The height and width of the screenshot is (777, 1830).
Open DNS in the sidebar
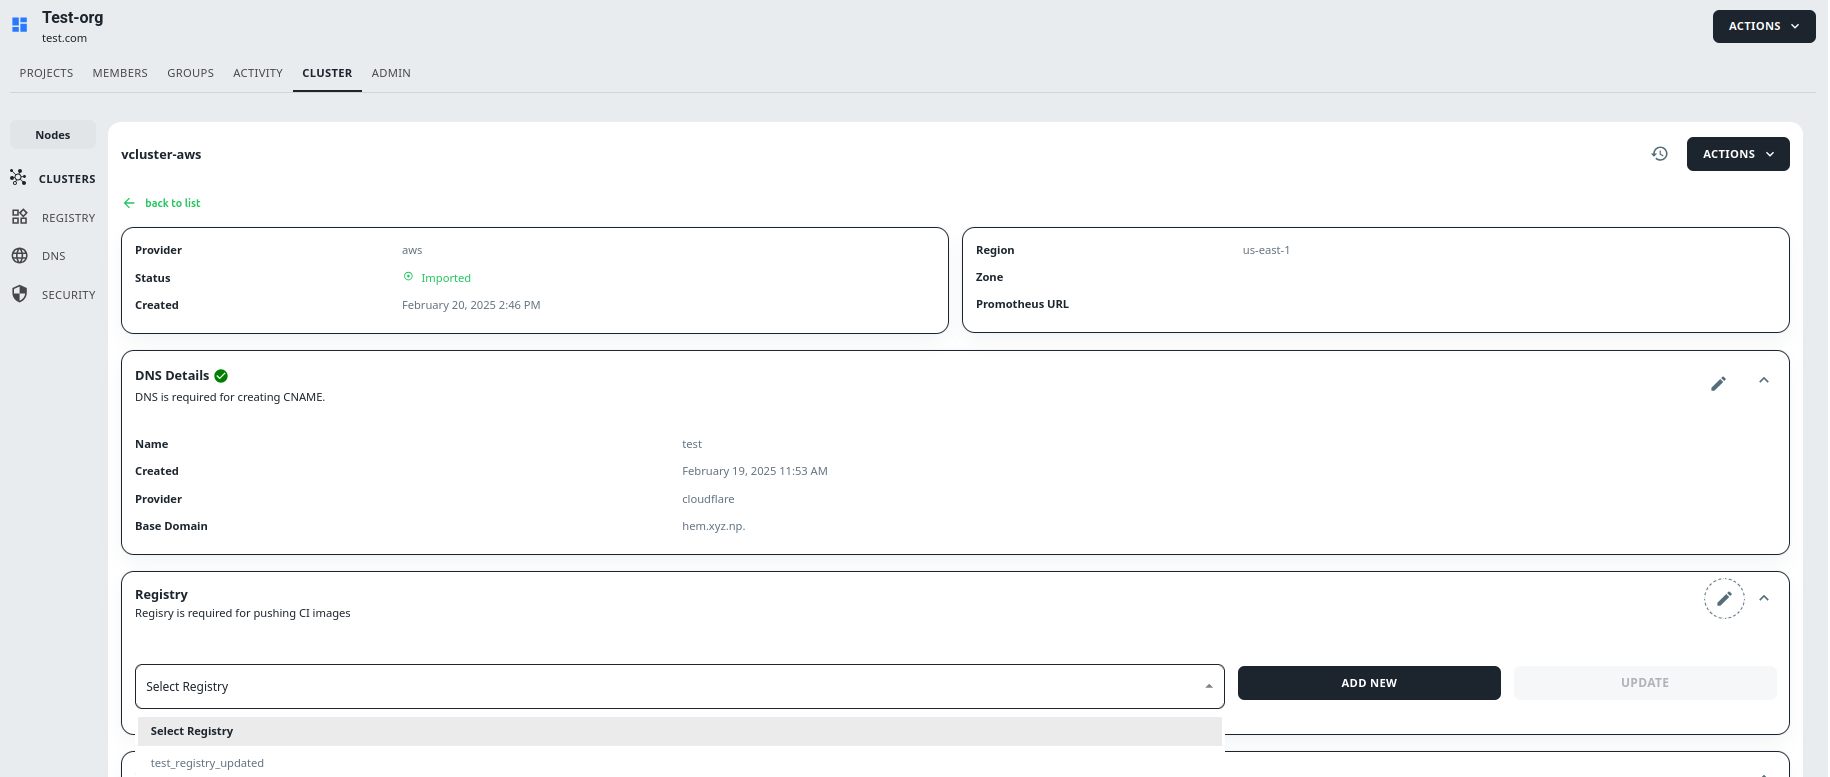54,256
